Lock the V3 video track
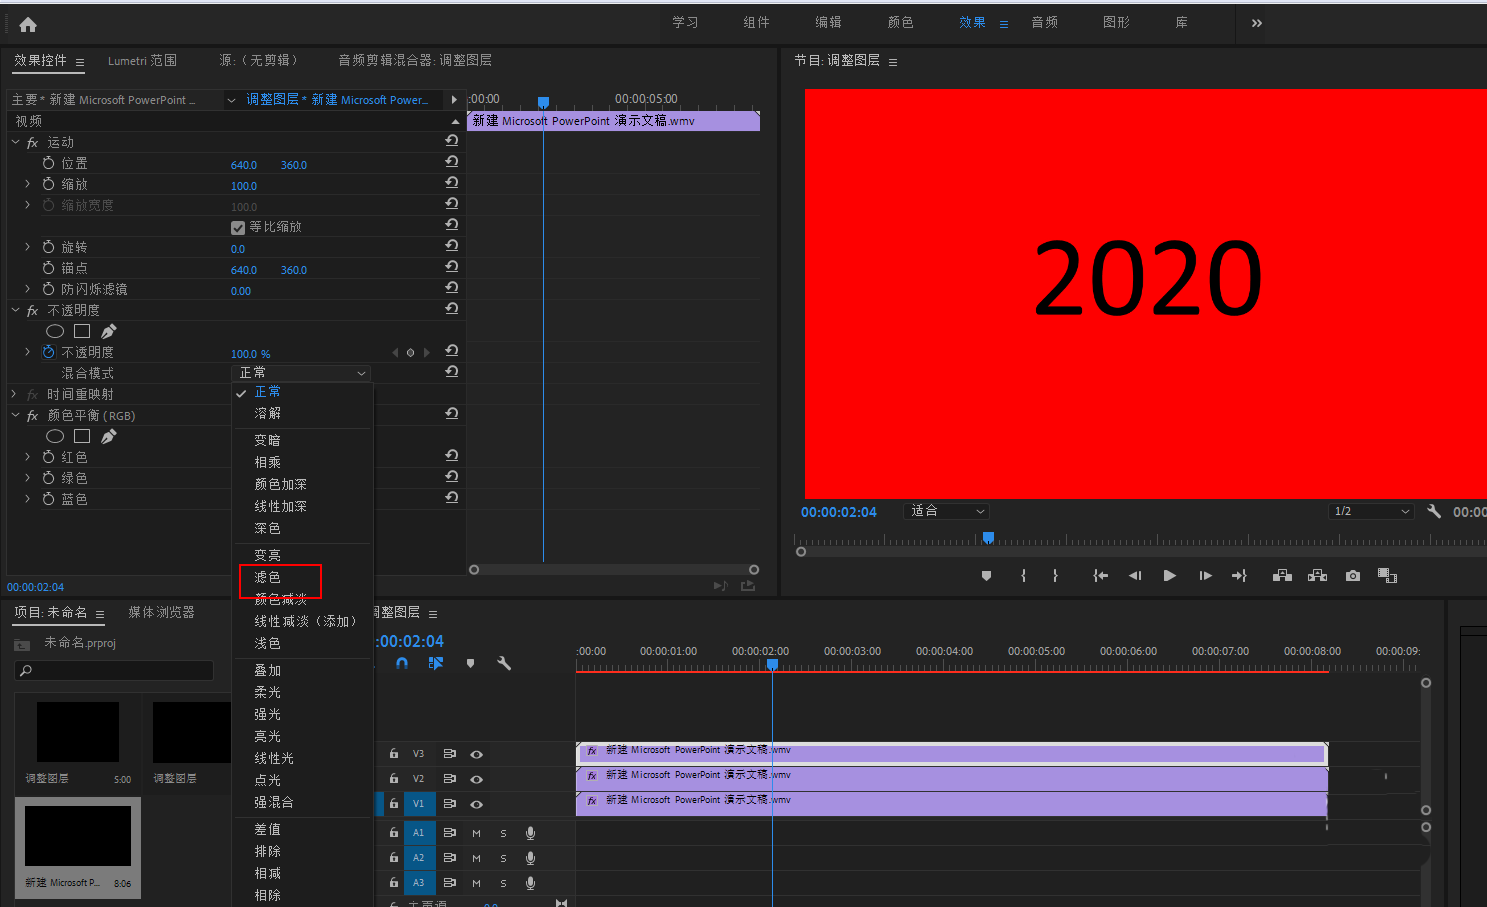 point(394,754)
